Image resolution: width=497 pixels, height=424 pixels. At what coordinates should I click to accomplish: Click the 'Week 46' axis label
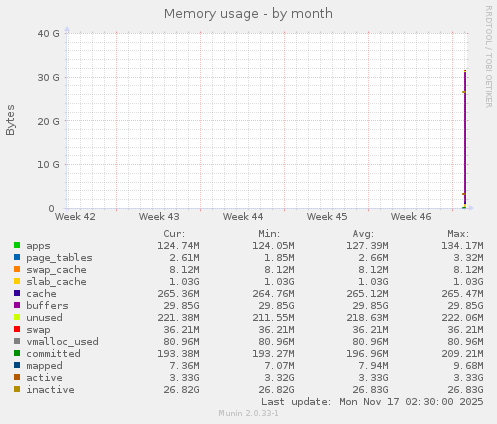point(411,217)
